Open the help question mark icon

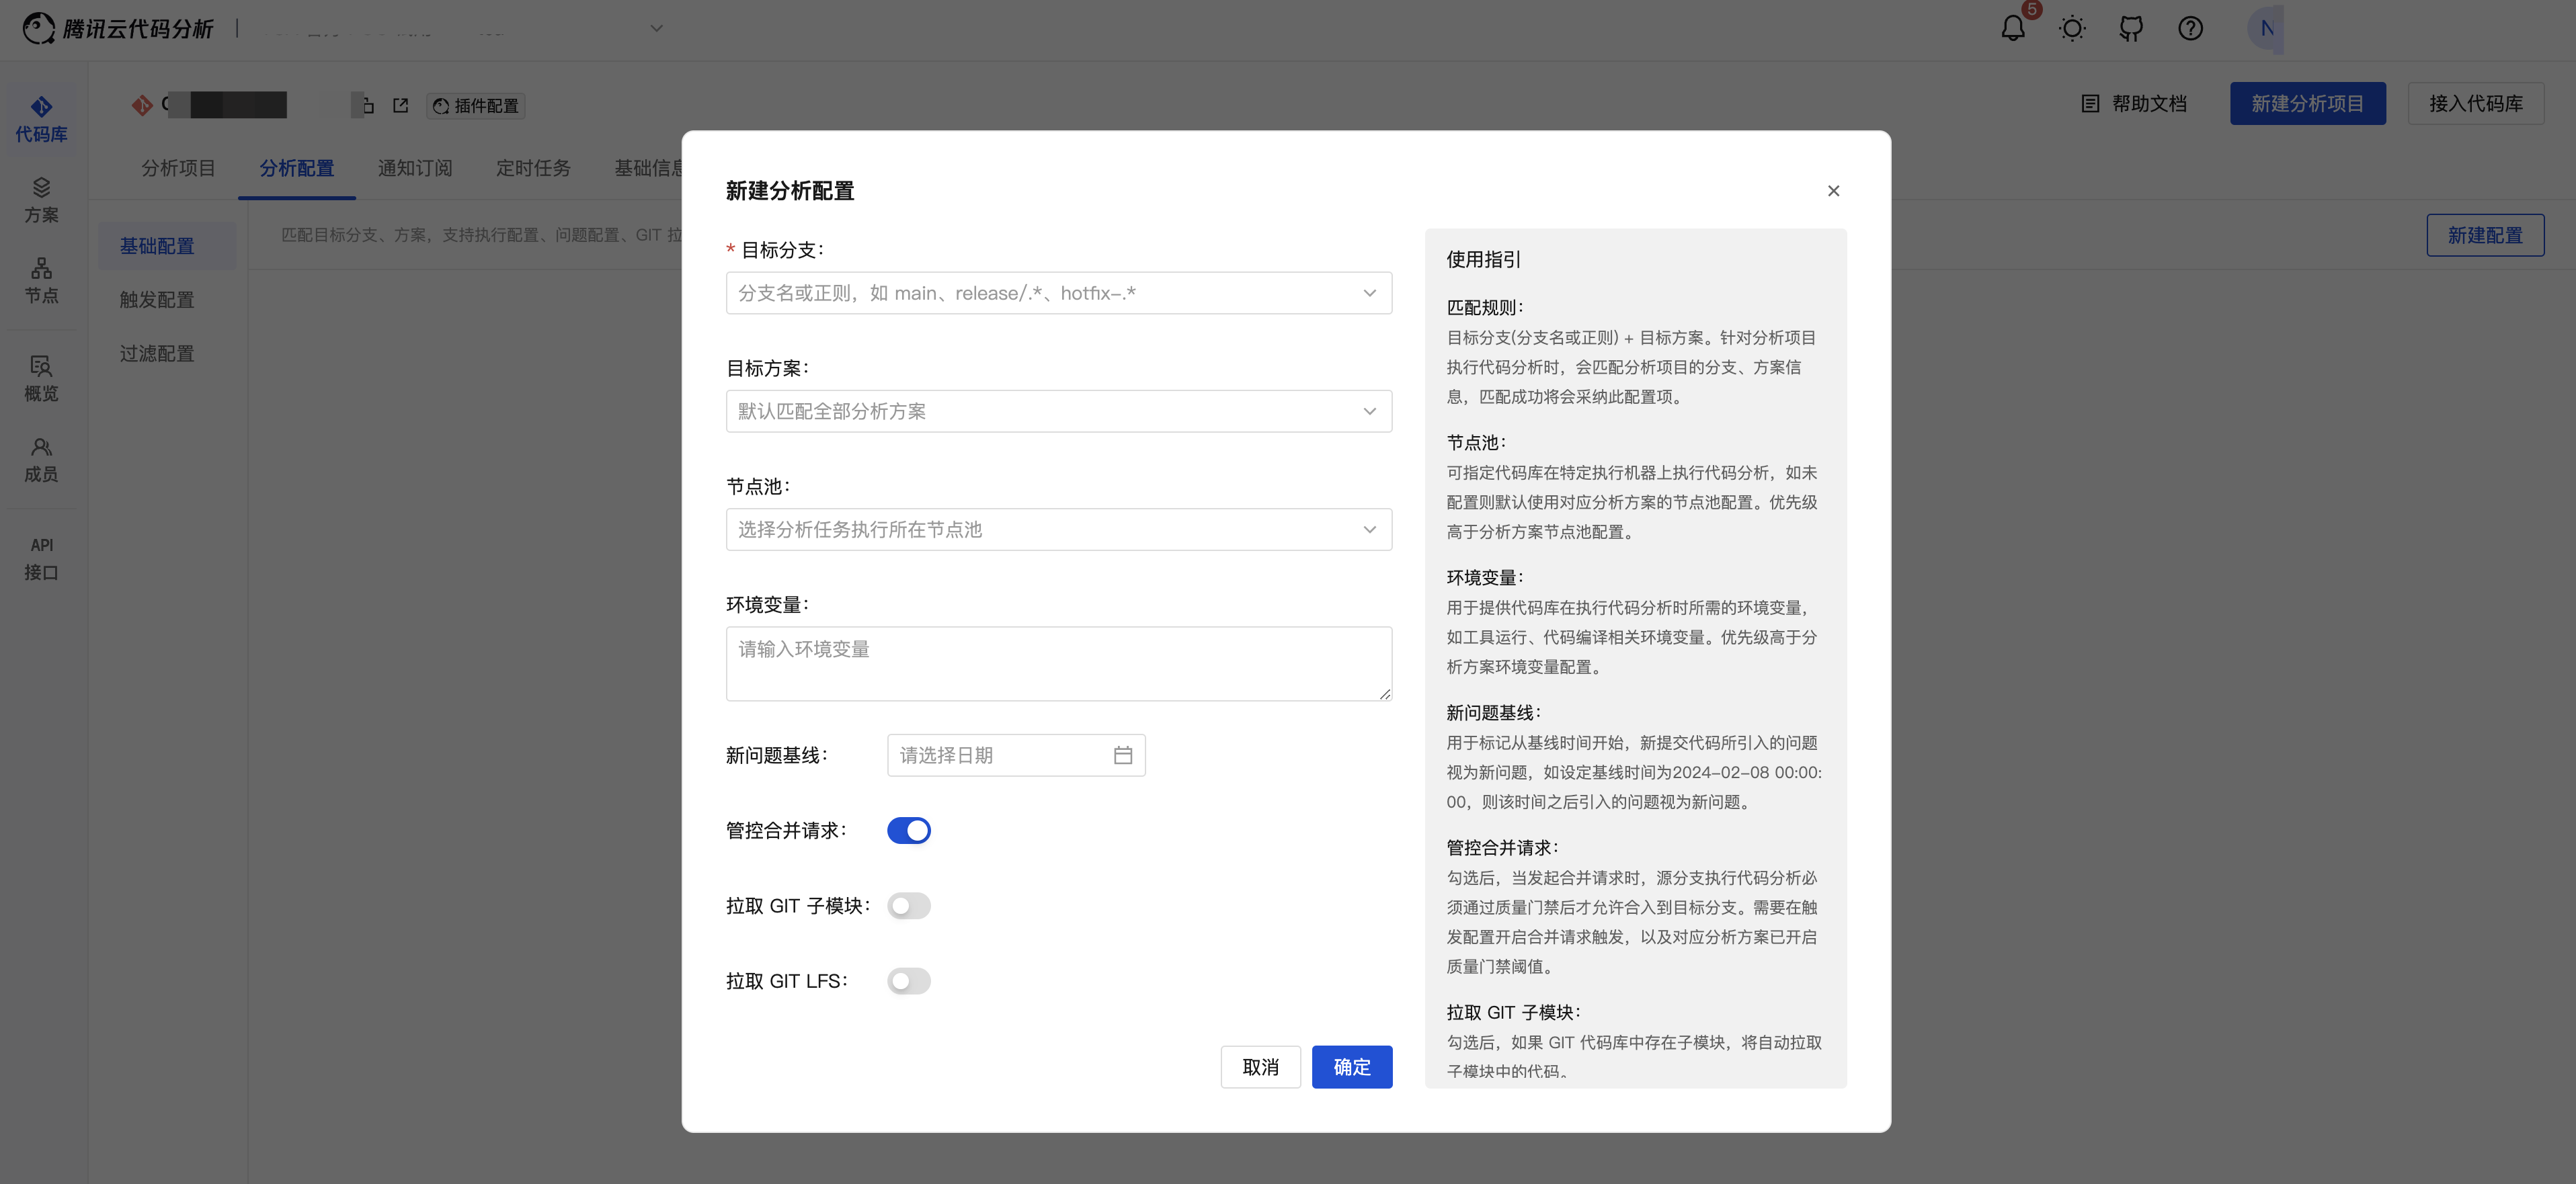pos(2190,28)
